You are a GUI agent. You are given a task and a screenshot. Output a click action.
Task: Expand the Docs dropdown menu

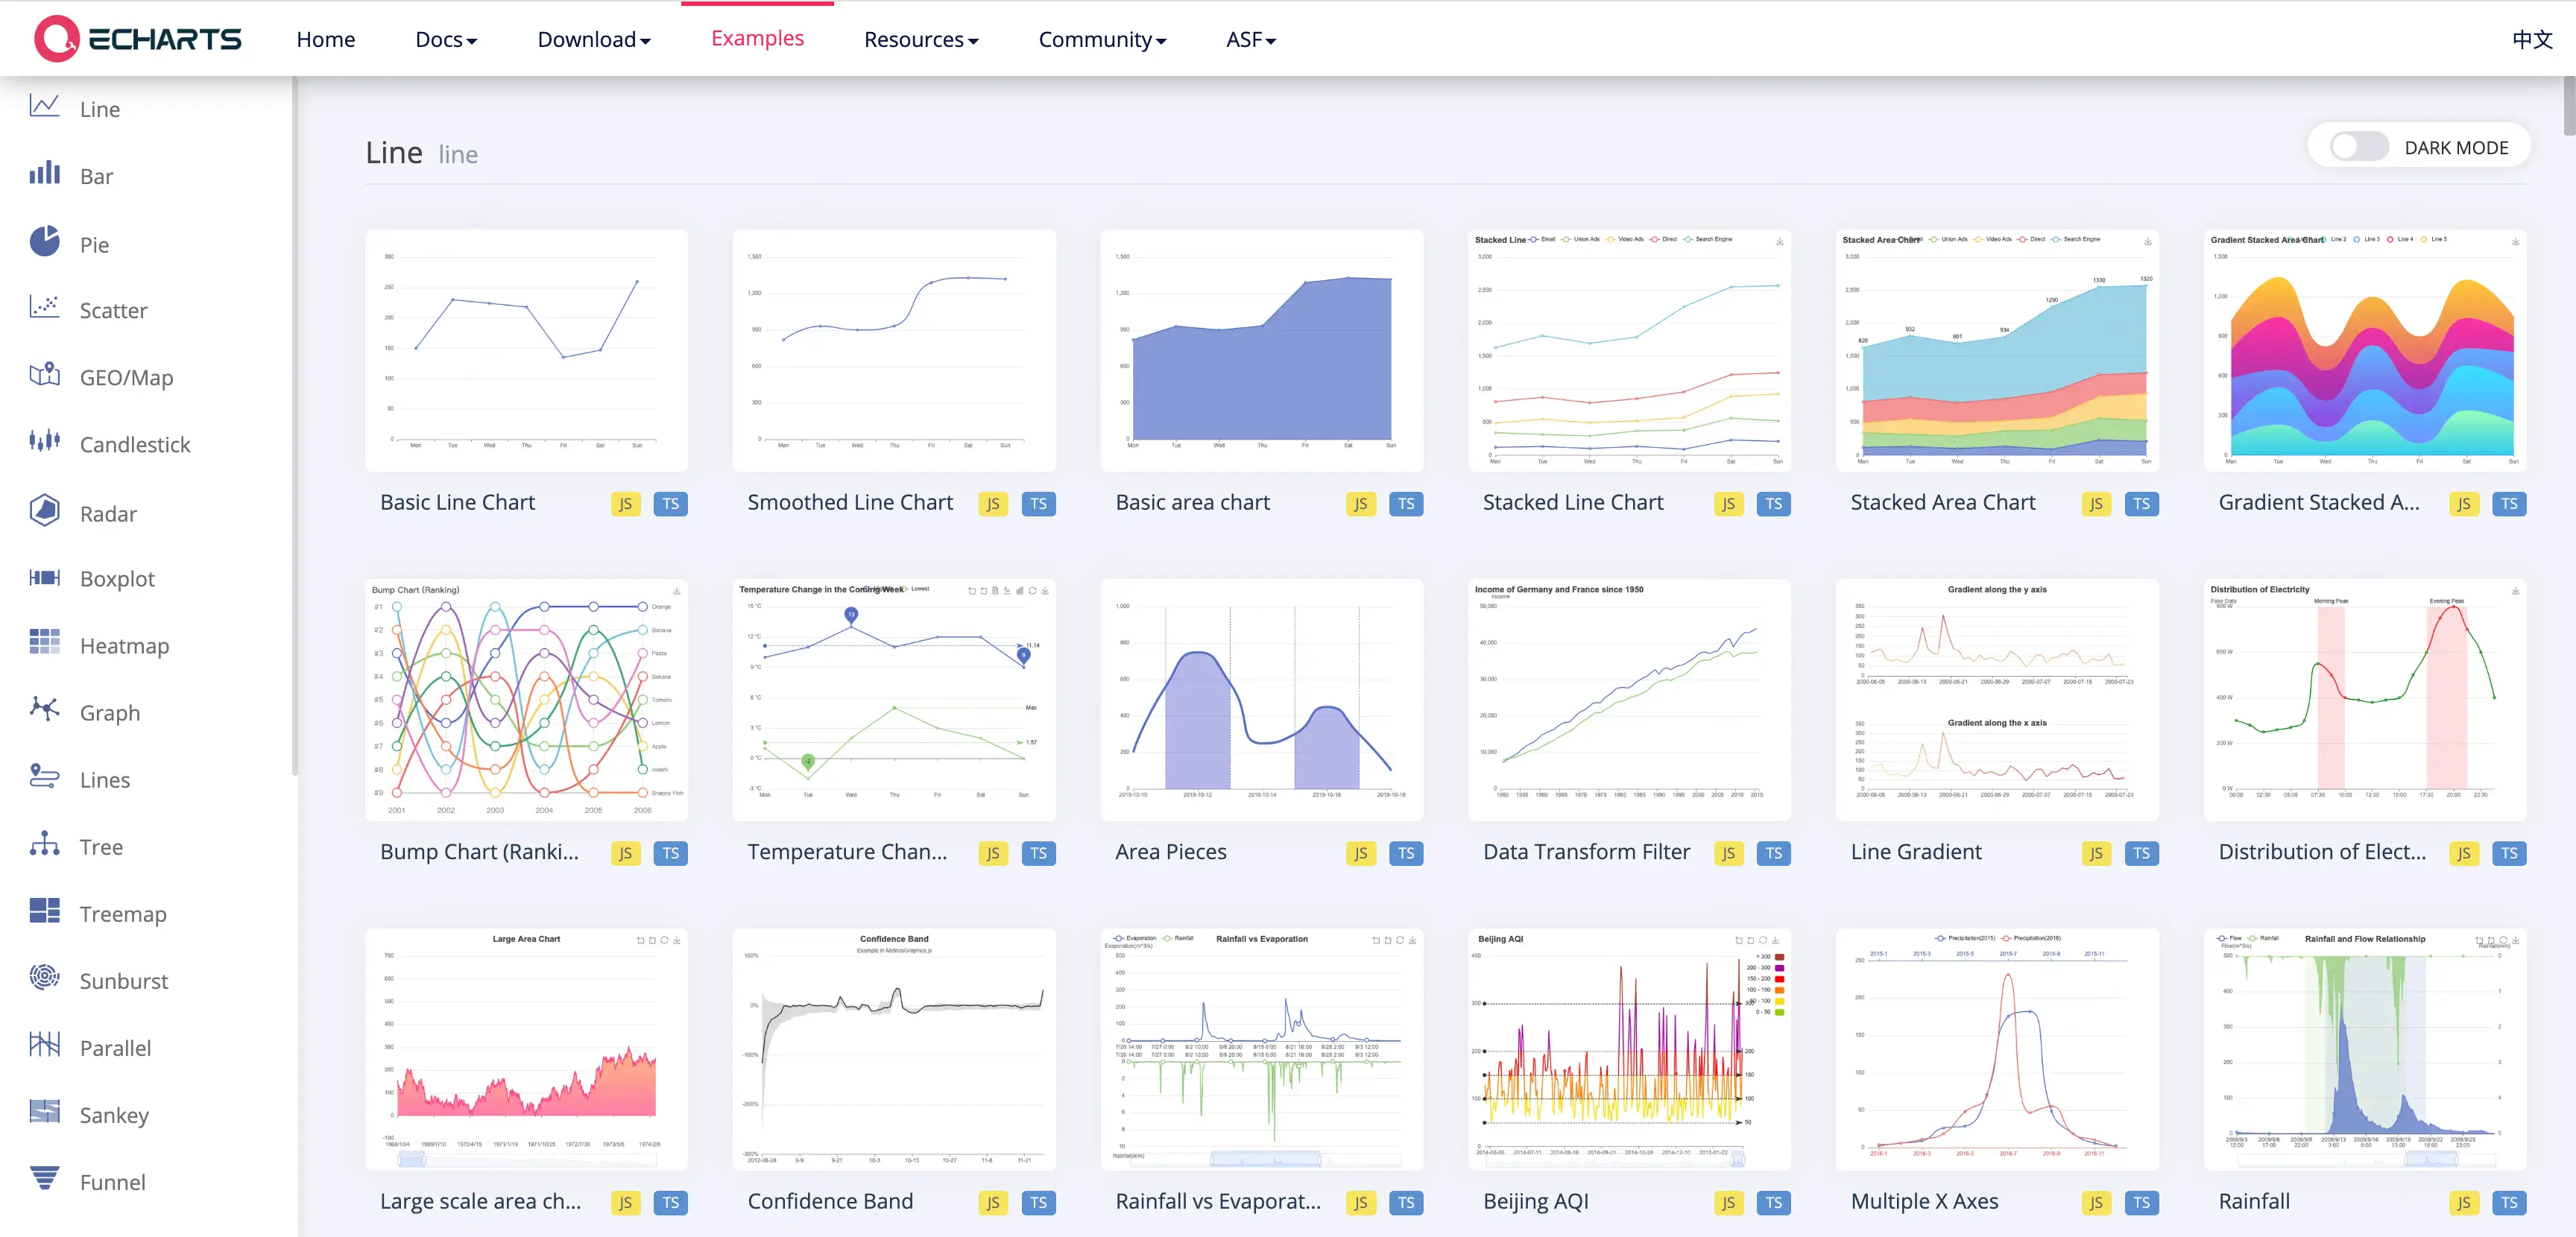click(446, 40)
